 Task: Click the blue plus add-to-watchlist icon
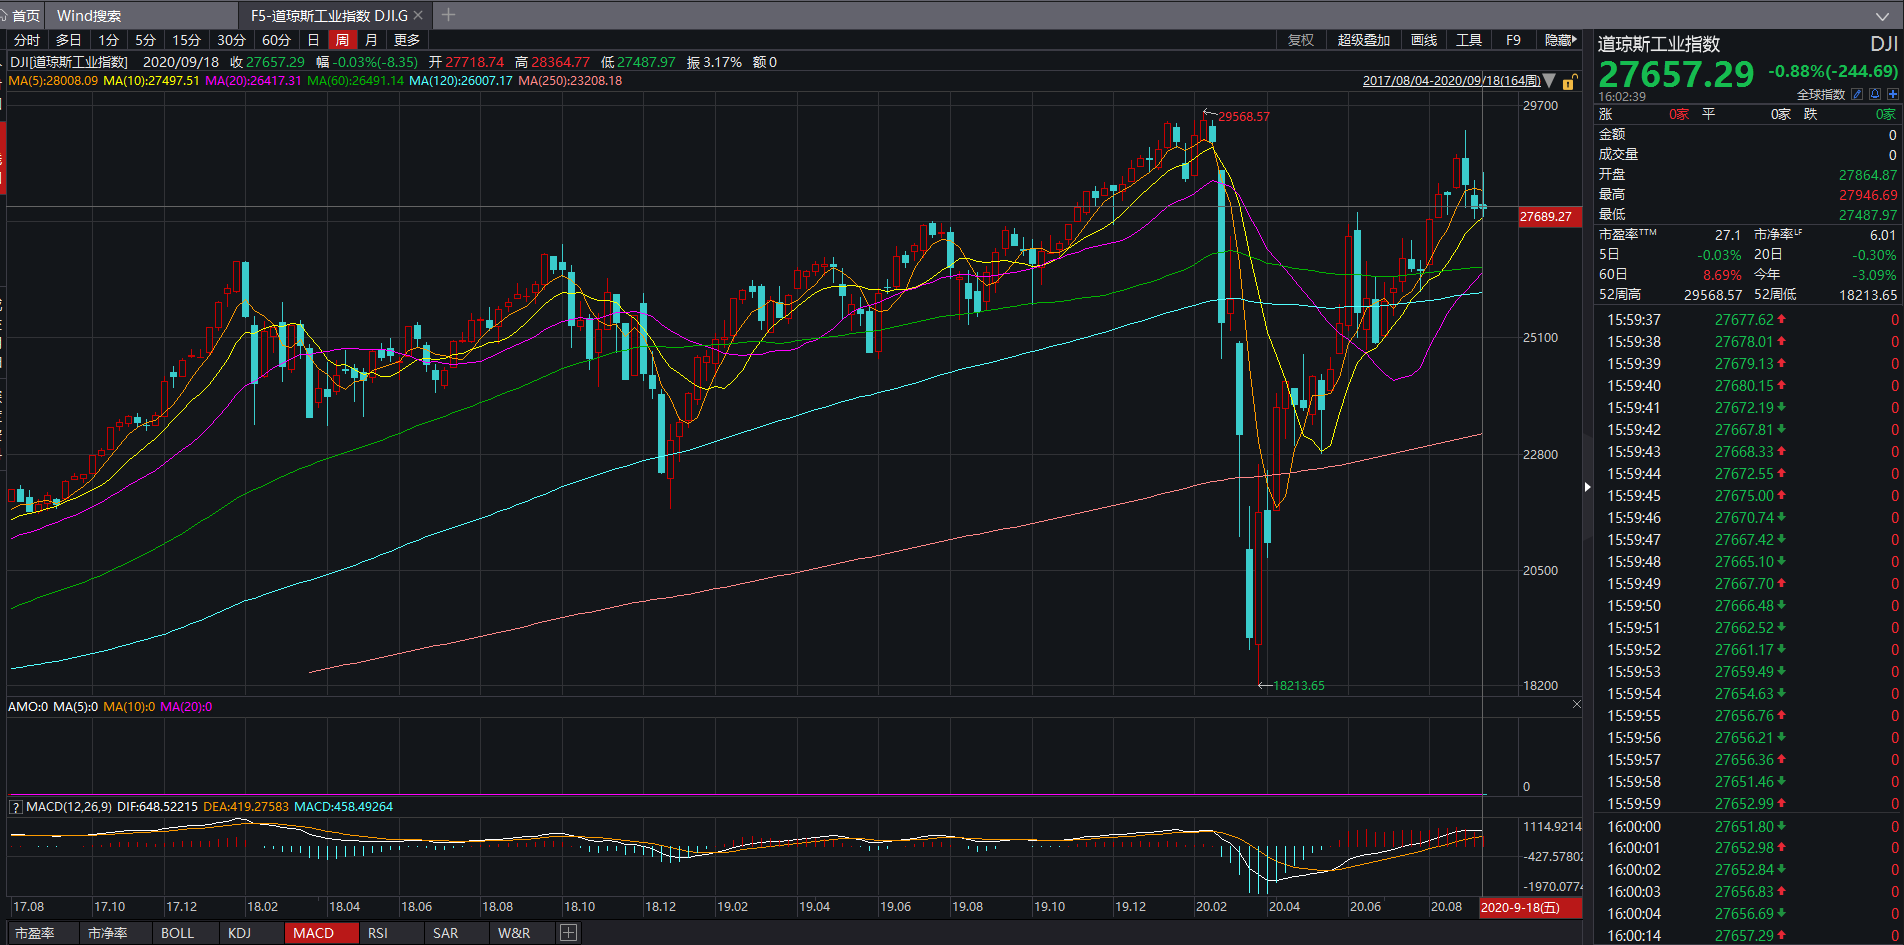pyautogui.click(x=1893, y=94)
